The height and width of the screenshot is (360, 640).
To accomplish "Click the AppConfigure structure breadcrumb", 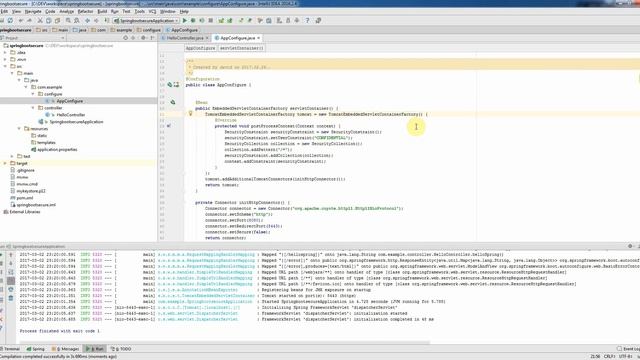I will [x=200, y=48].
